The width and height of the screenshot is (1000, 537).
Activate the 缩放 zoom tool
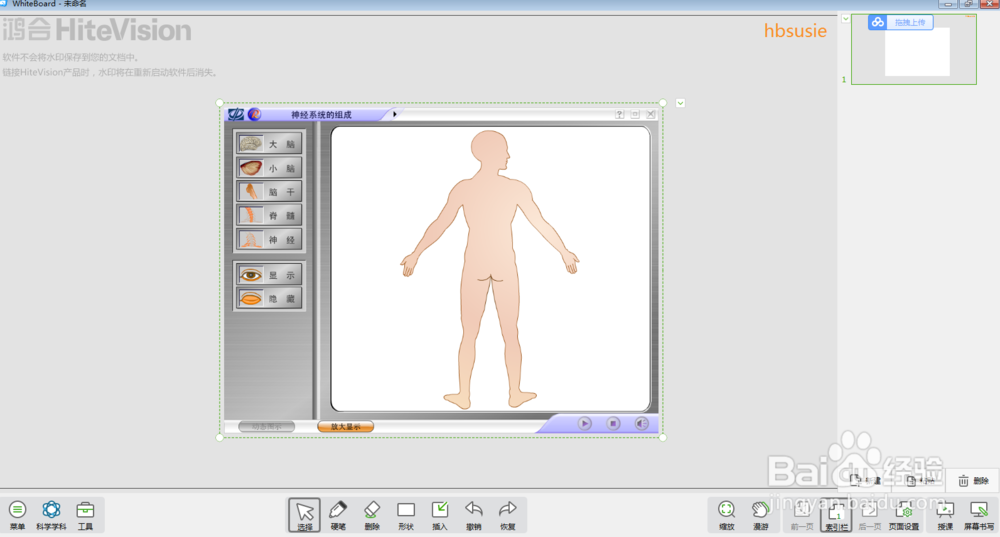(x=726, y=515)
